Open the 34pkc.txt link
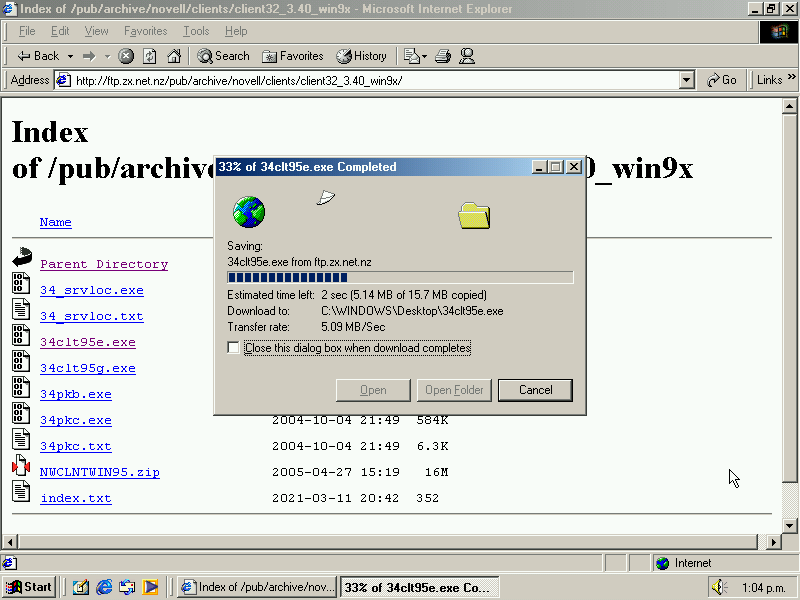Screen dimensions: 800x600 click(76, 446)
